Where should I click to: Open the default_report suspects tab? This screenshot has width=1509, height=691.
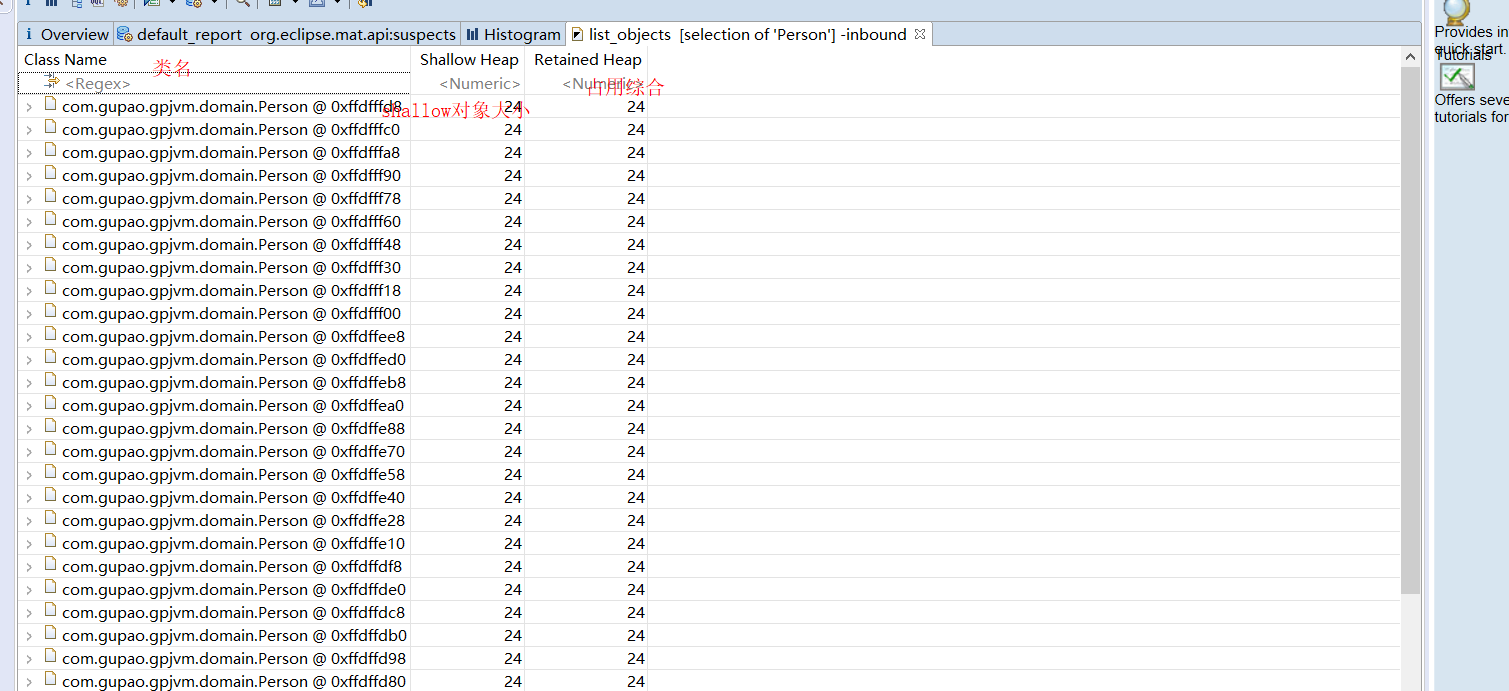(x=287, y=34)
